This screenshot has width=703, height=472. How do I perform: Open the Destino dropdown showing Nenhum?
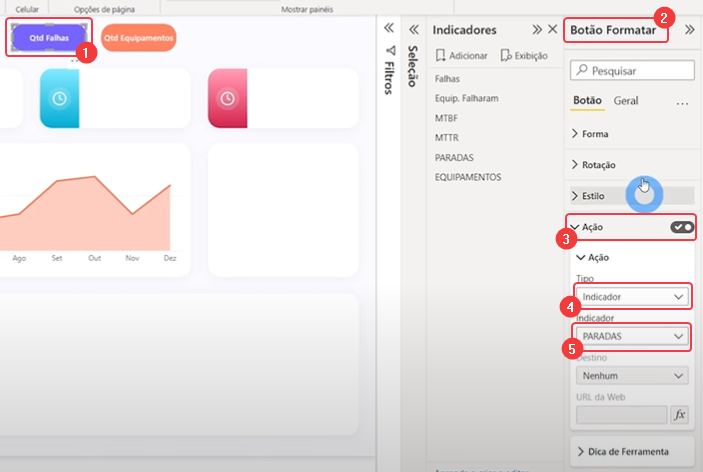[x=632, y=376]
